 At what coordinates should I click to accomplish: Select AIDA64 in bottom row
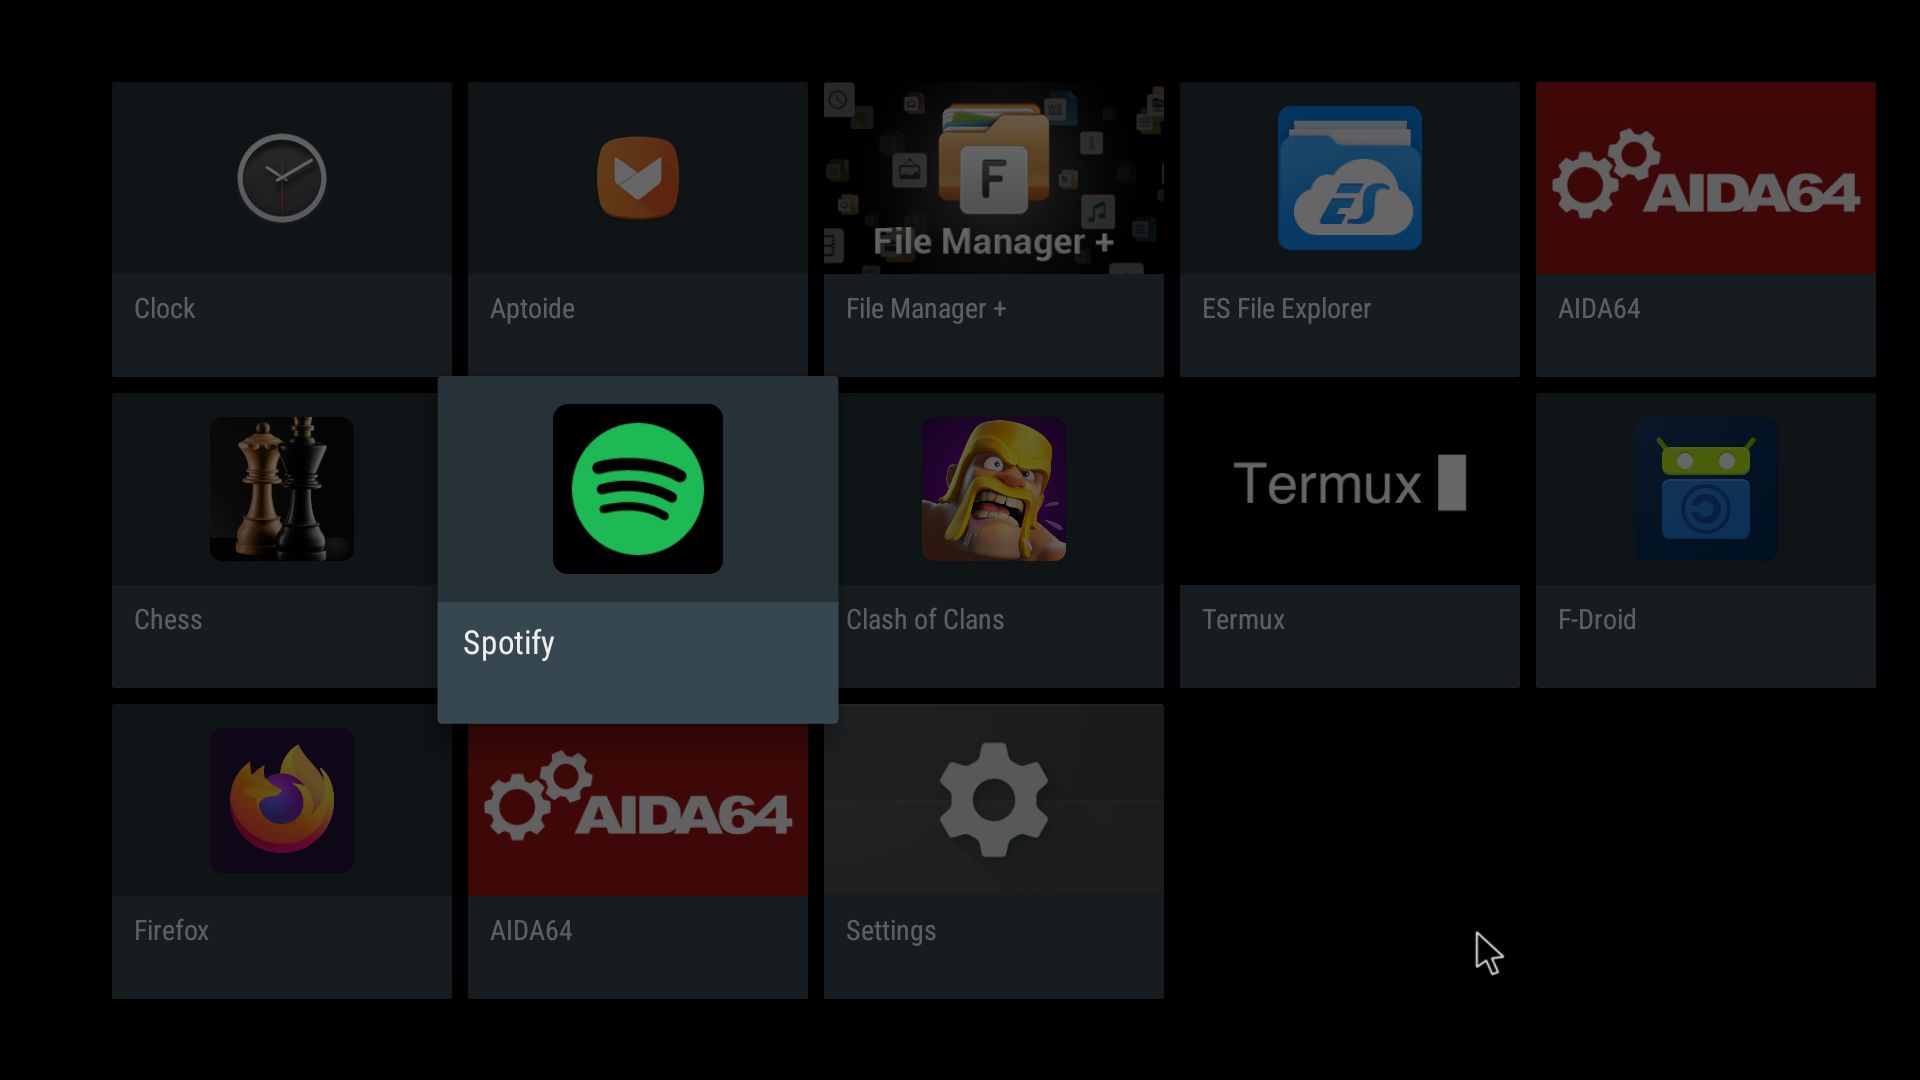638,851
